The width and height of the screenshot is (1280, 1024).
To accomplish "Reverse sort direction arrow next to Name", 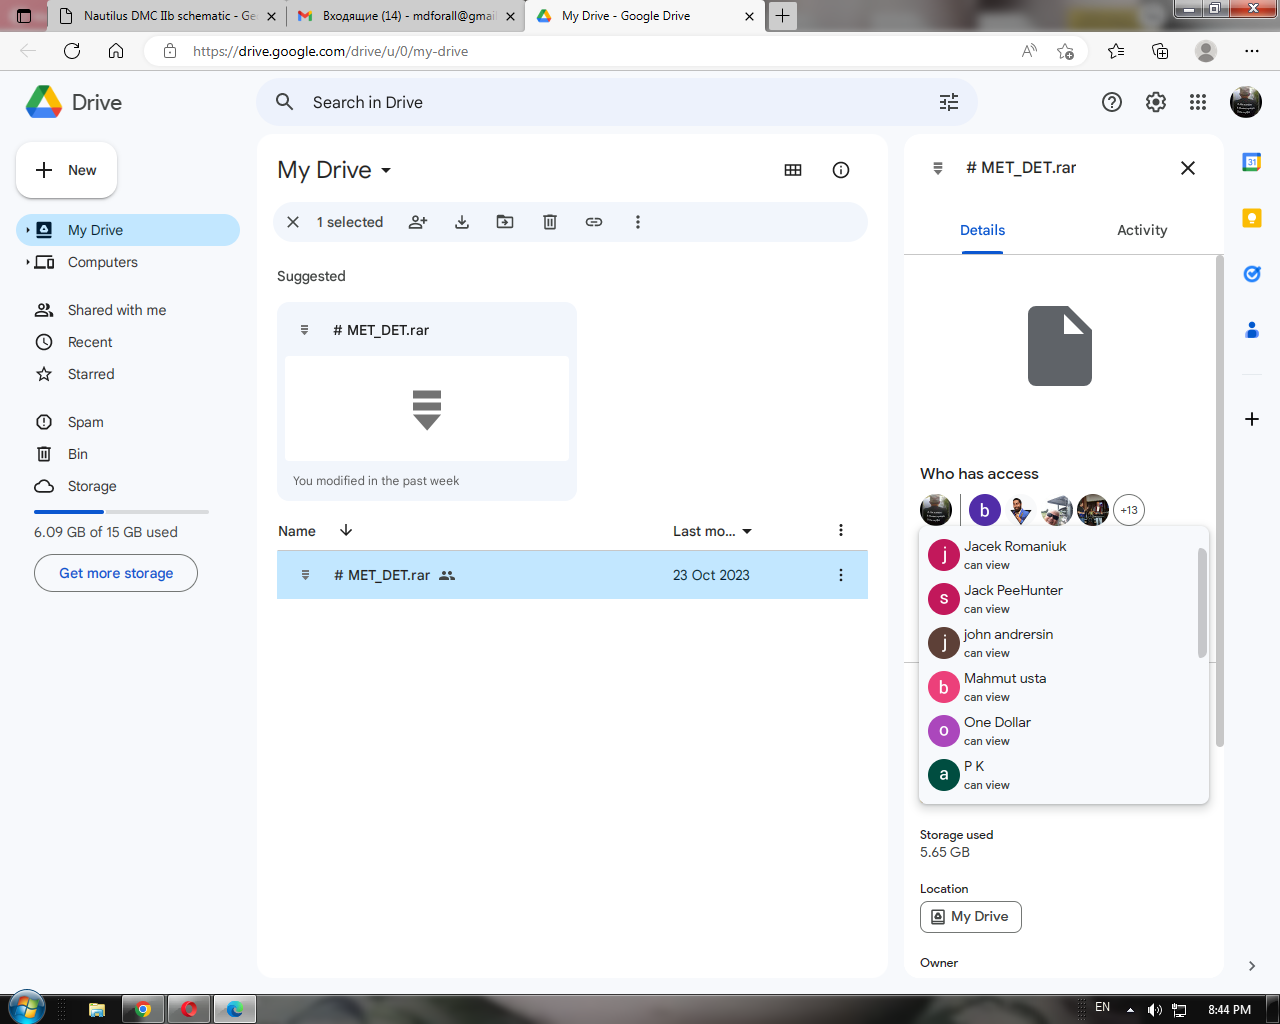I will 346,530.
